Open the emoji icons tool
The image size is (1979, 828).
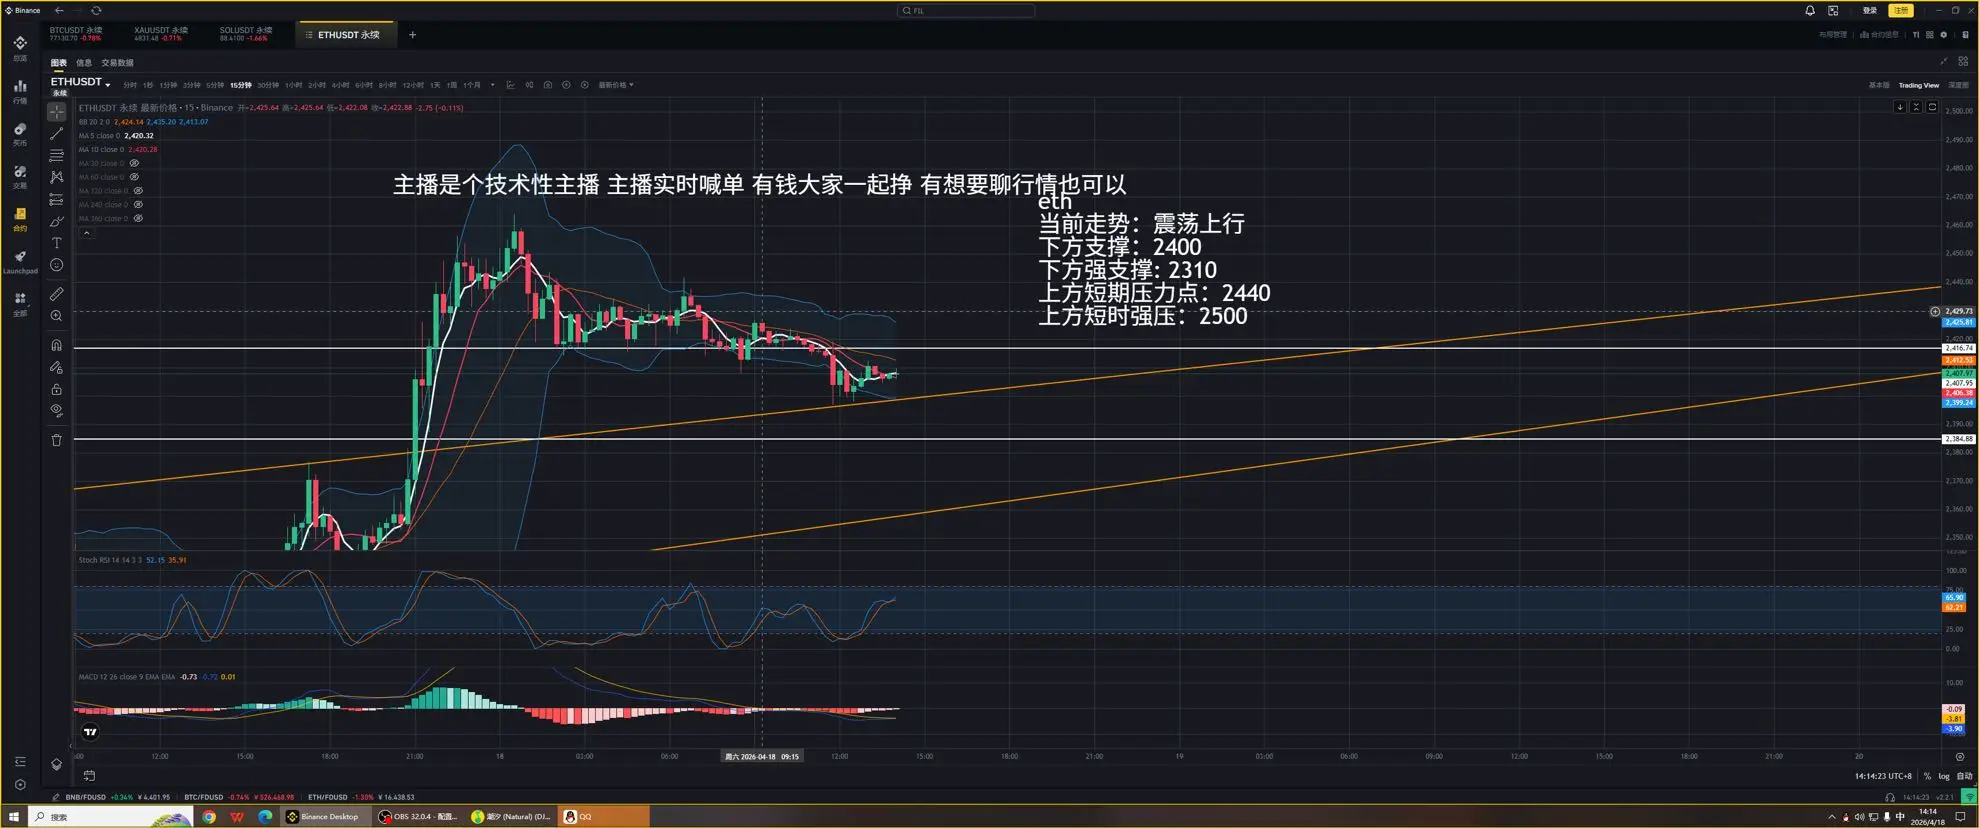pyautogui.click(x=57, y=265)
